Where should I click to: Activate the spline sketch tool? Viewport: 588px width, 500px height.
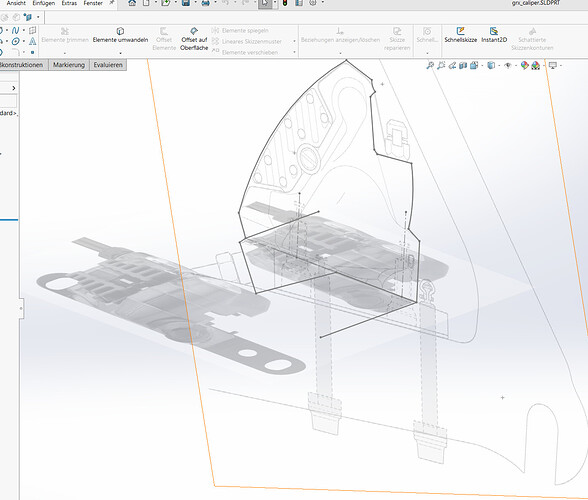coord(15,30)
